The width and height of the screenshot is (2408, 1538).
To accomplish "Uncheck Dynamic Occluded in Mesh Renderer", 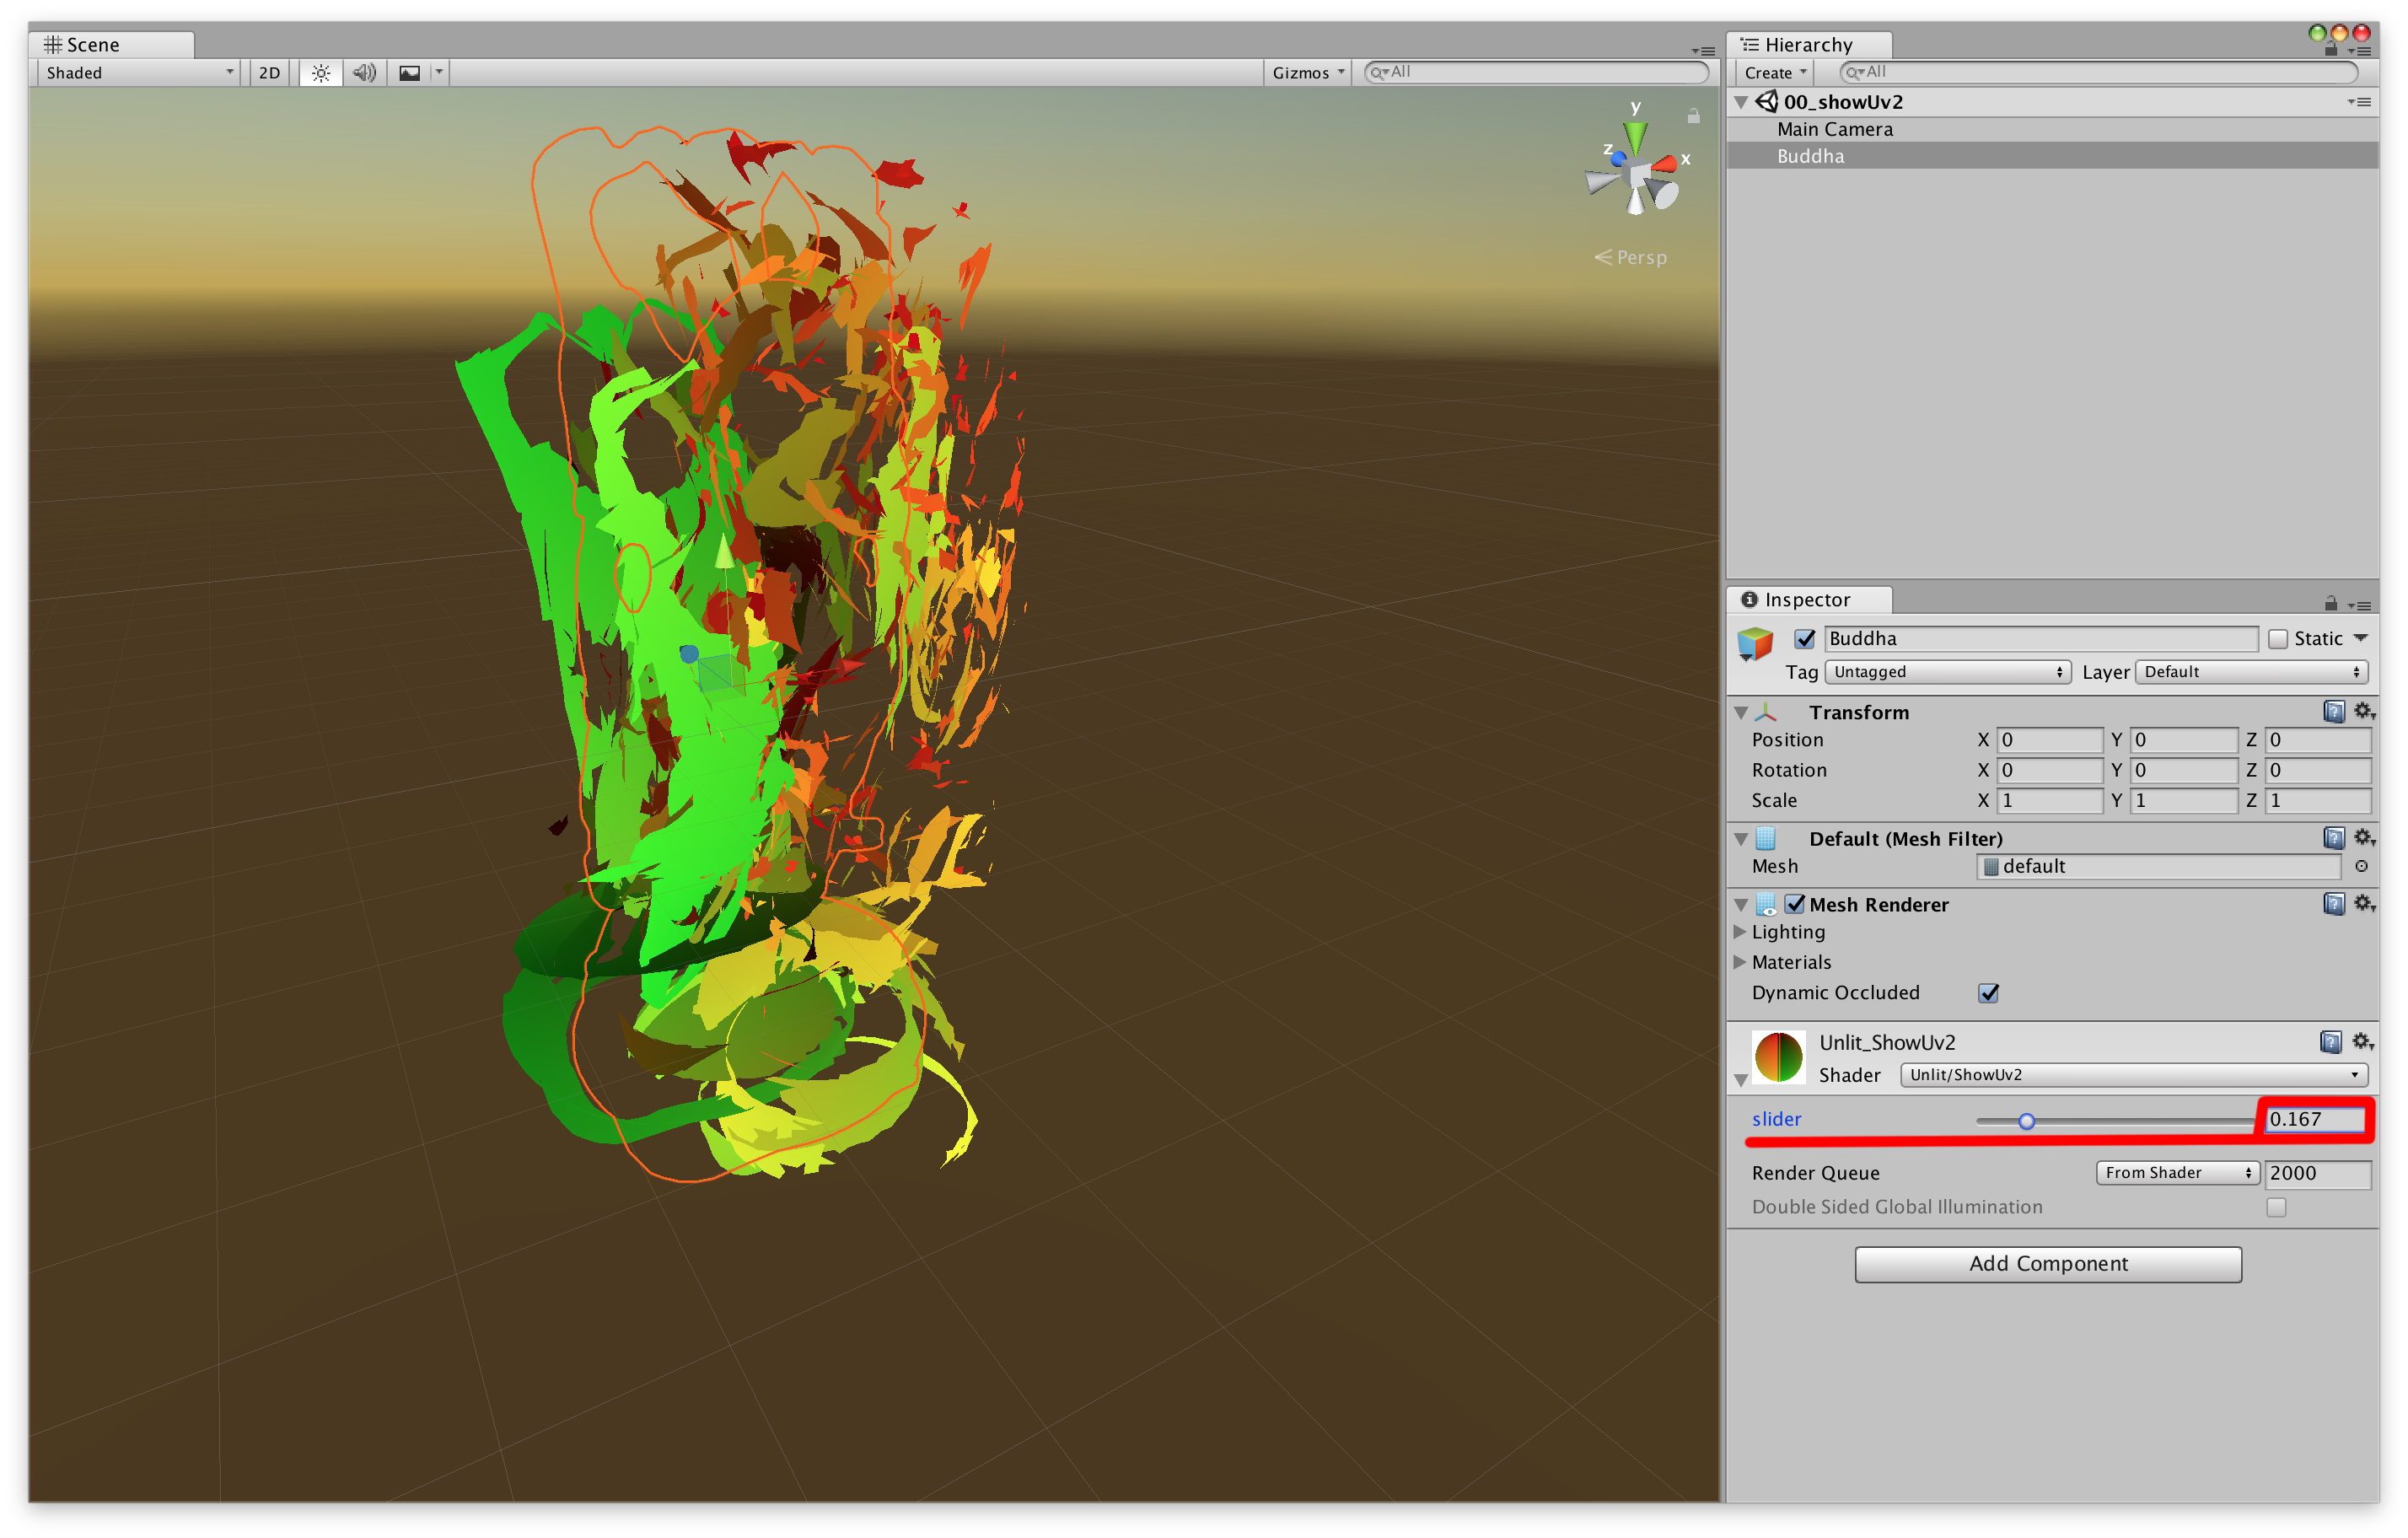I will [1988, 992].
